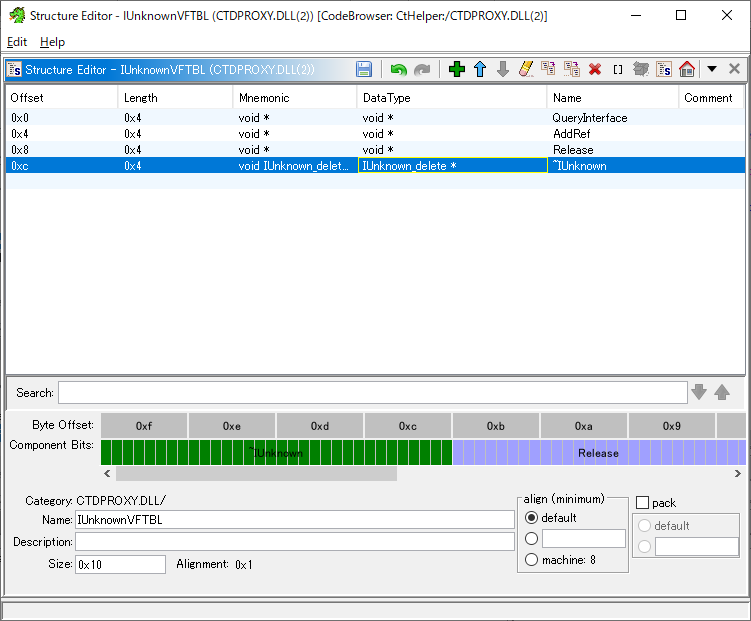The height and width of the screenshot is (621, 751).
Task: Click the 0xc byte offset header
Action: 408,426
